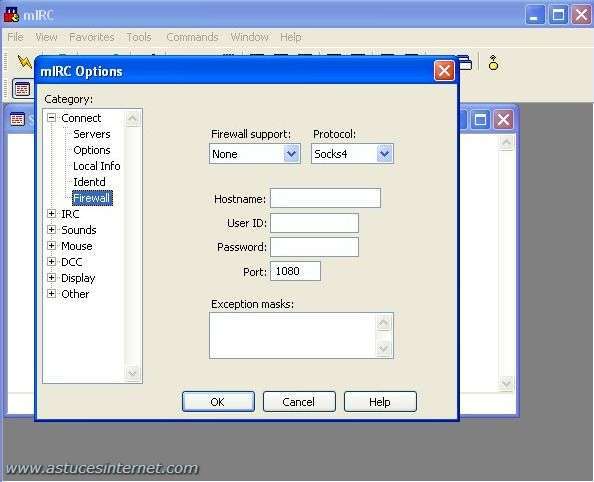Expand the Mouse category
This screenshot has width=594, height=482.
[52, 246]
